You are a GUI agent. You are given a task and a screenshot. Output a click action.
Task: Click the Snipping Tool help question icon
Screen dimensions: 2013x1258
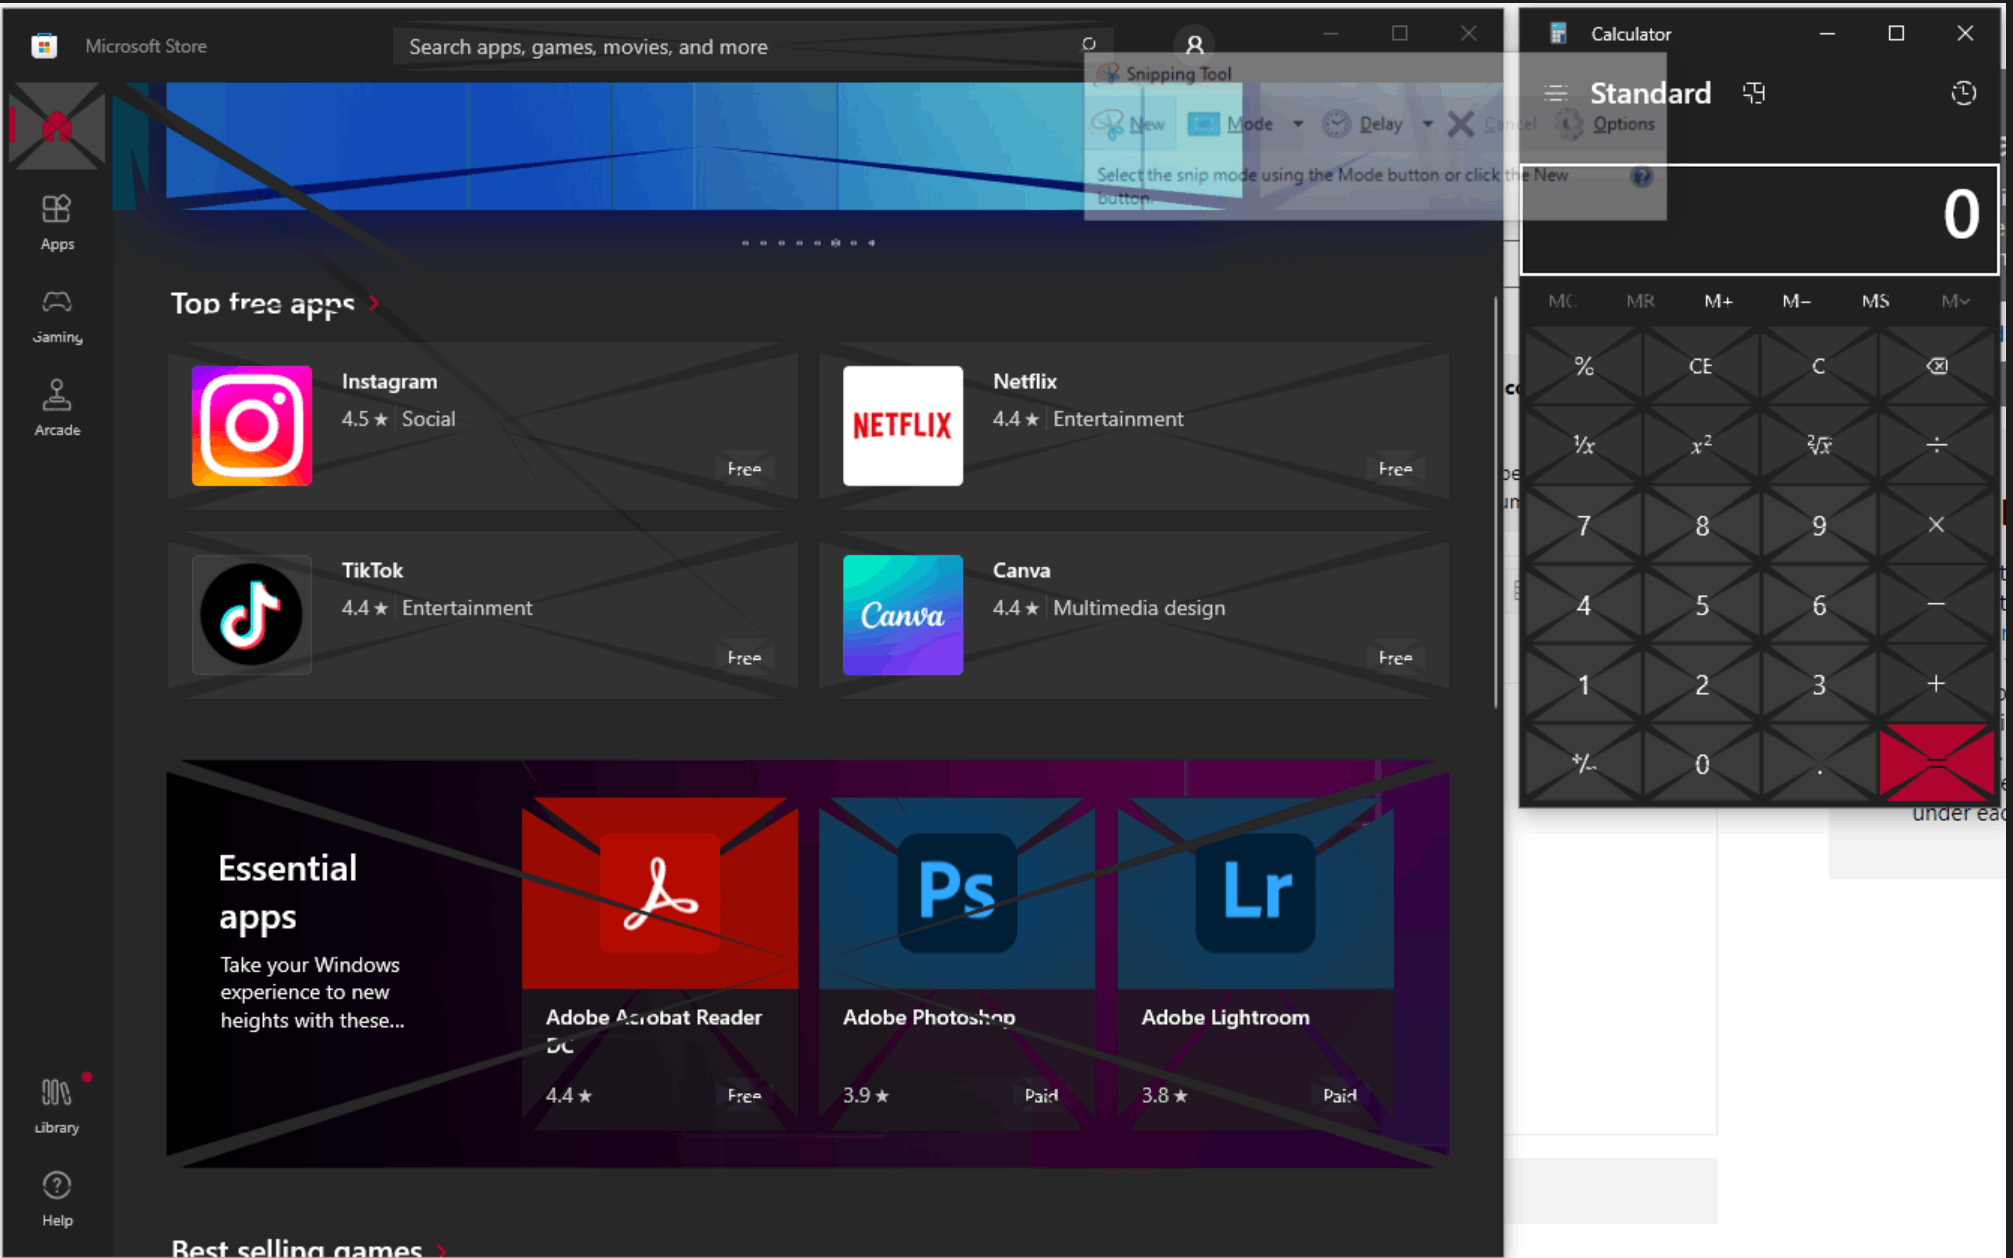(x=1642, y=177)
